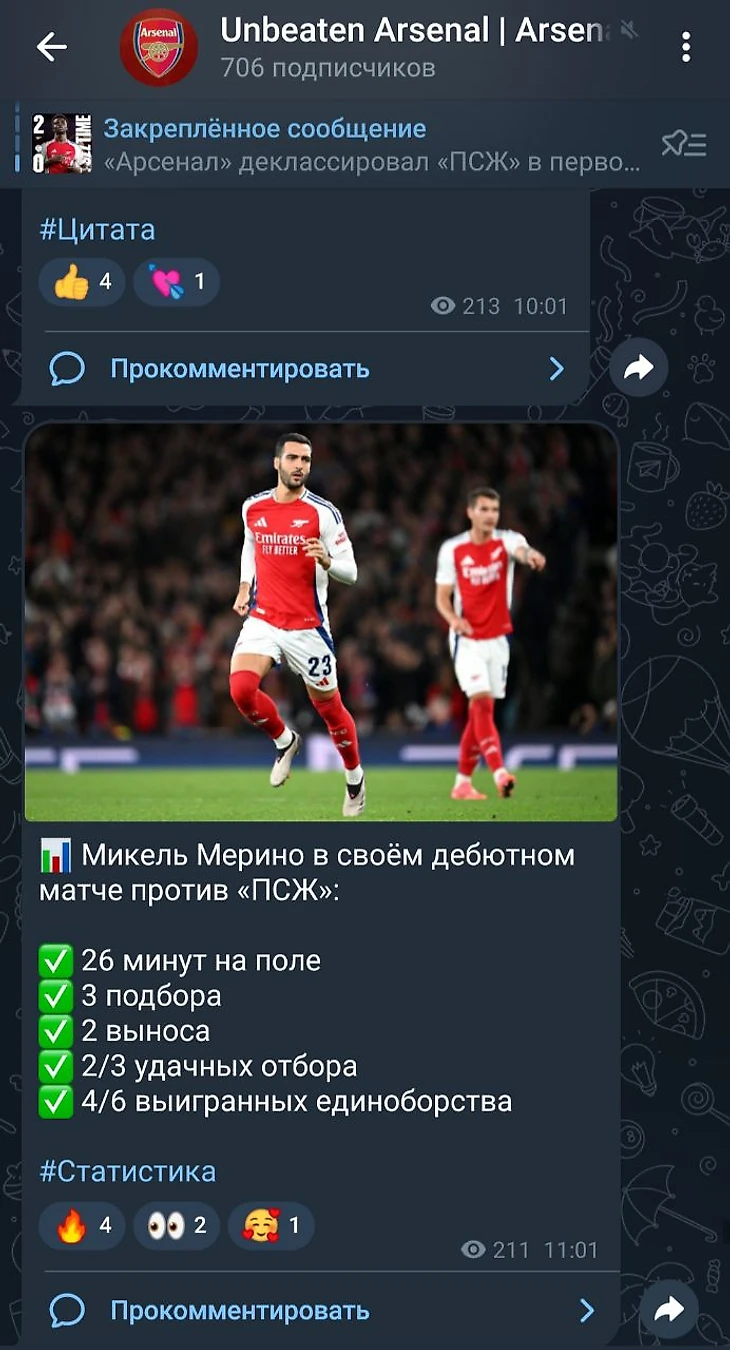Open the three-dot channel menu
This screenshot has width=730, height=1350.
click(x=685, y=47)
